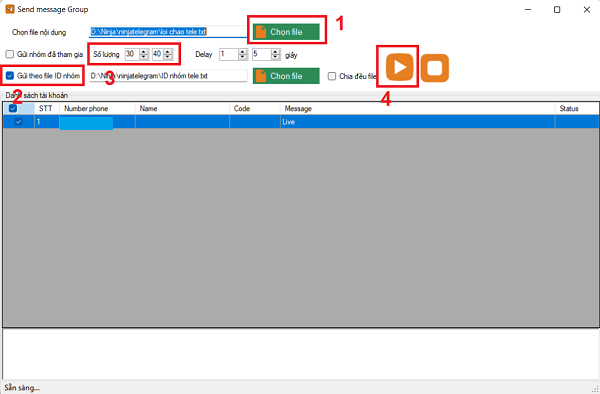Click Chọn file button for group ID file
The height and width of the screenshot is (394, 600).
286,76
